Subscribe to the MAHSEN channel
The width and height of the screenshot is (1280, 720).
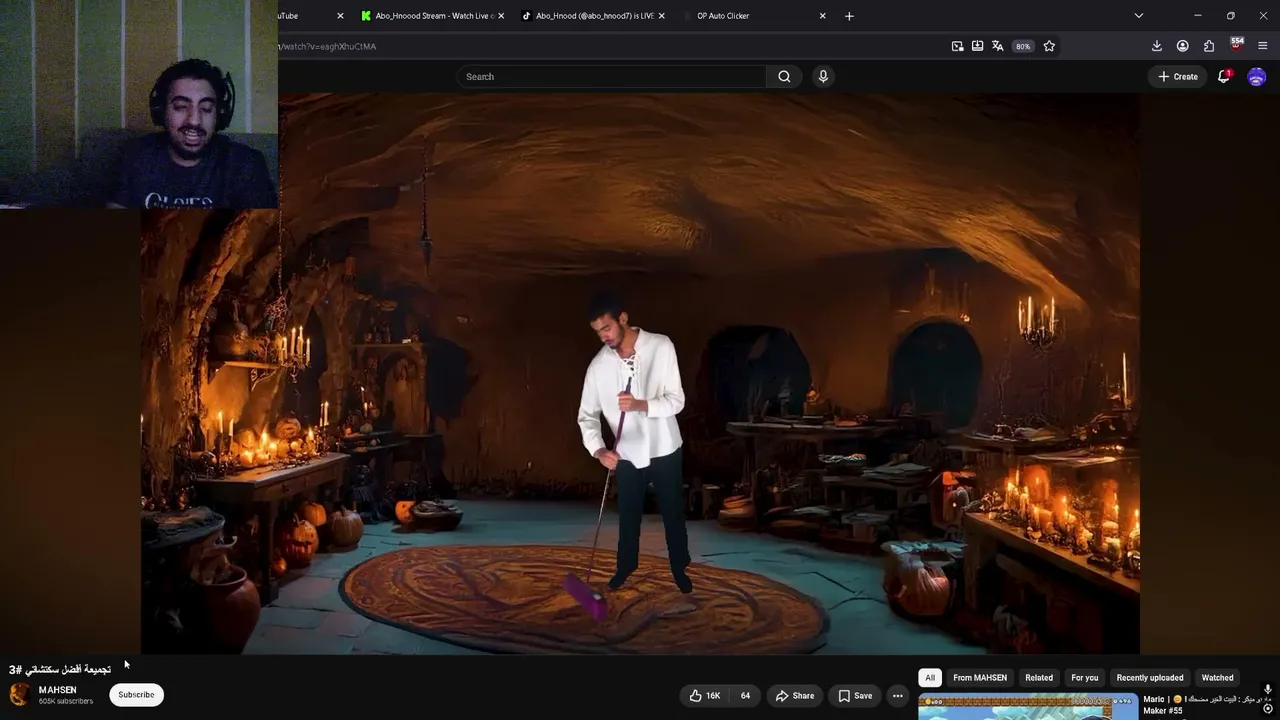click(x=136, y=695)
